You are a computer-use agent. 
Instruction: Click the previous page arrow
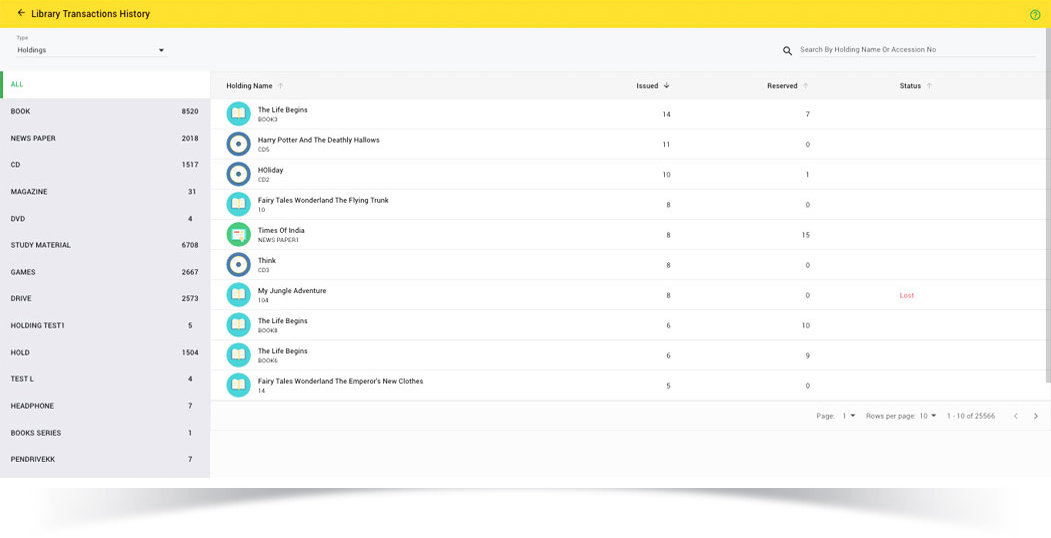click(1015, 416)
